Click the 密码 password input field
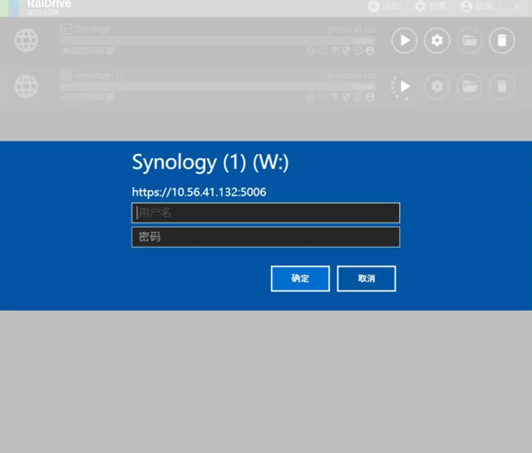 (266, 237)
